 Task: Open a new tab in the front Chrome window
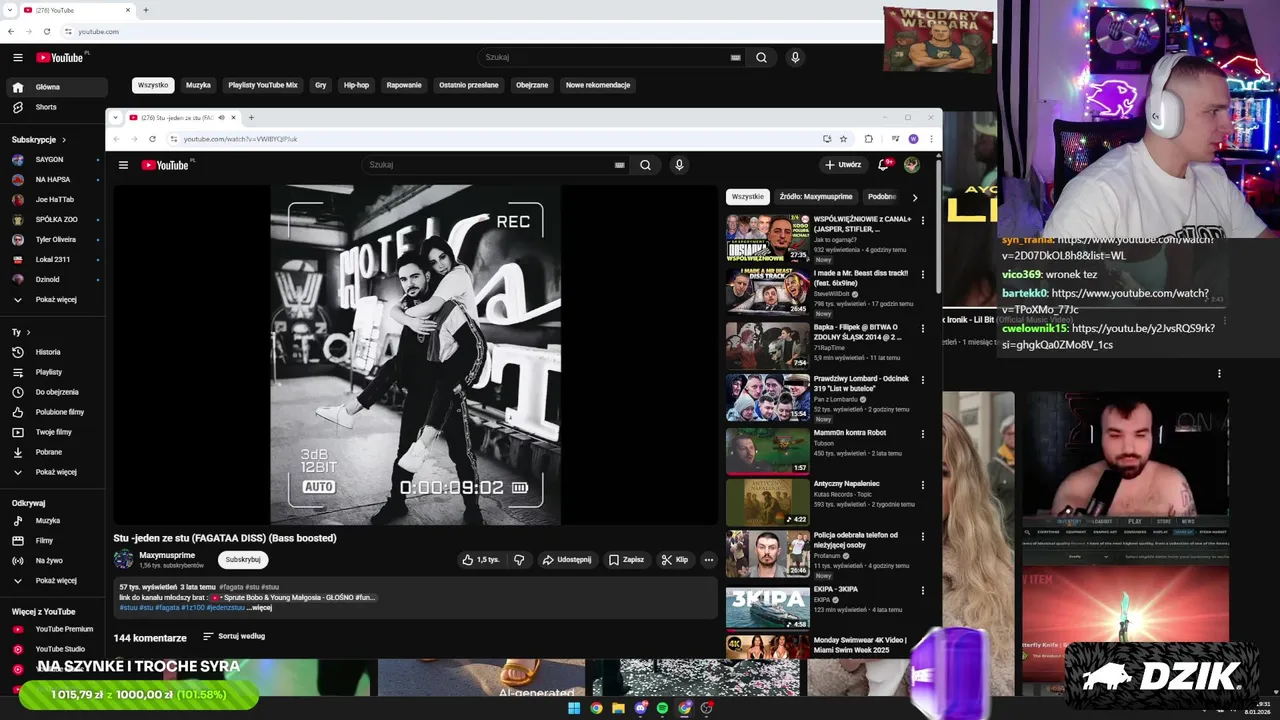tap(251, 118)
